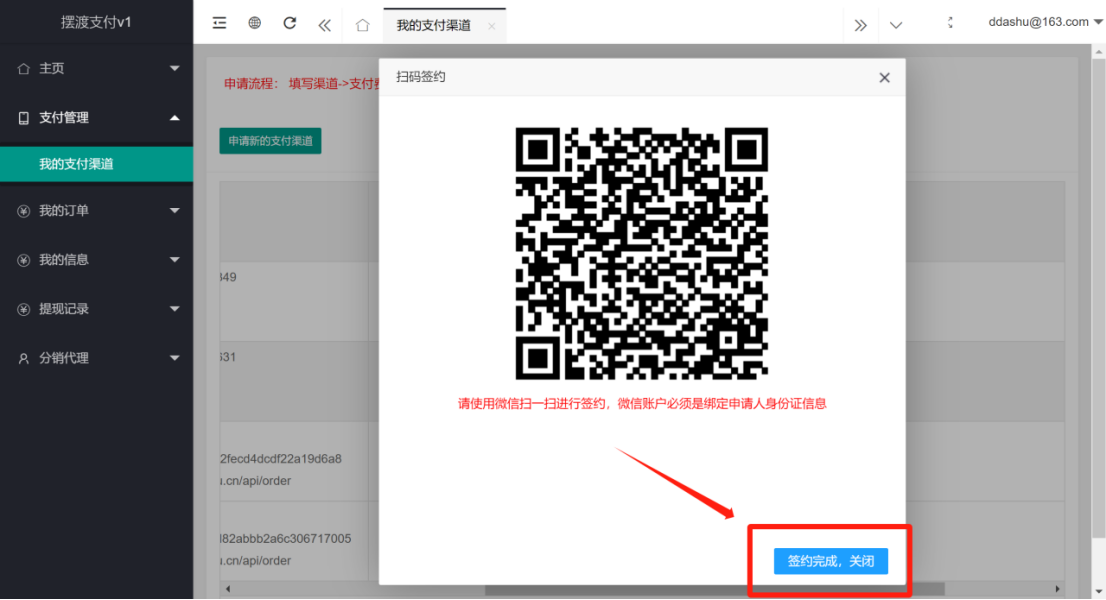
Task: Click the 主页 house icon in sidebar
Action: point(23,68)
